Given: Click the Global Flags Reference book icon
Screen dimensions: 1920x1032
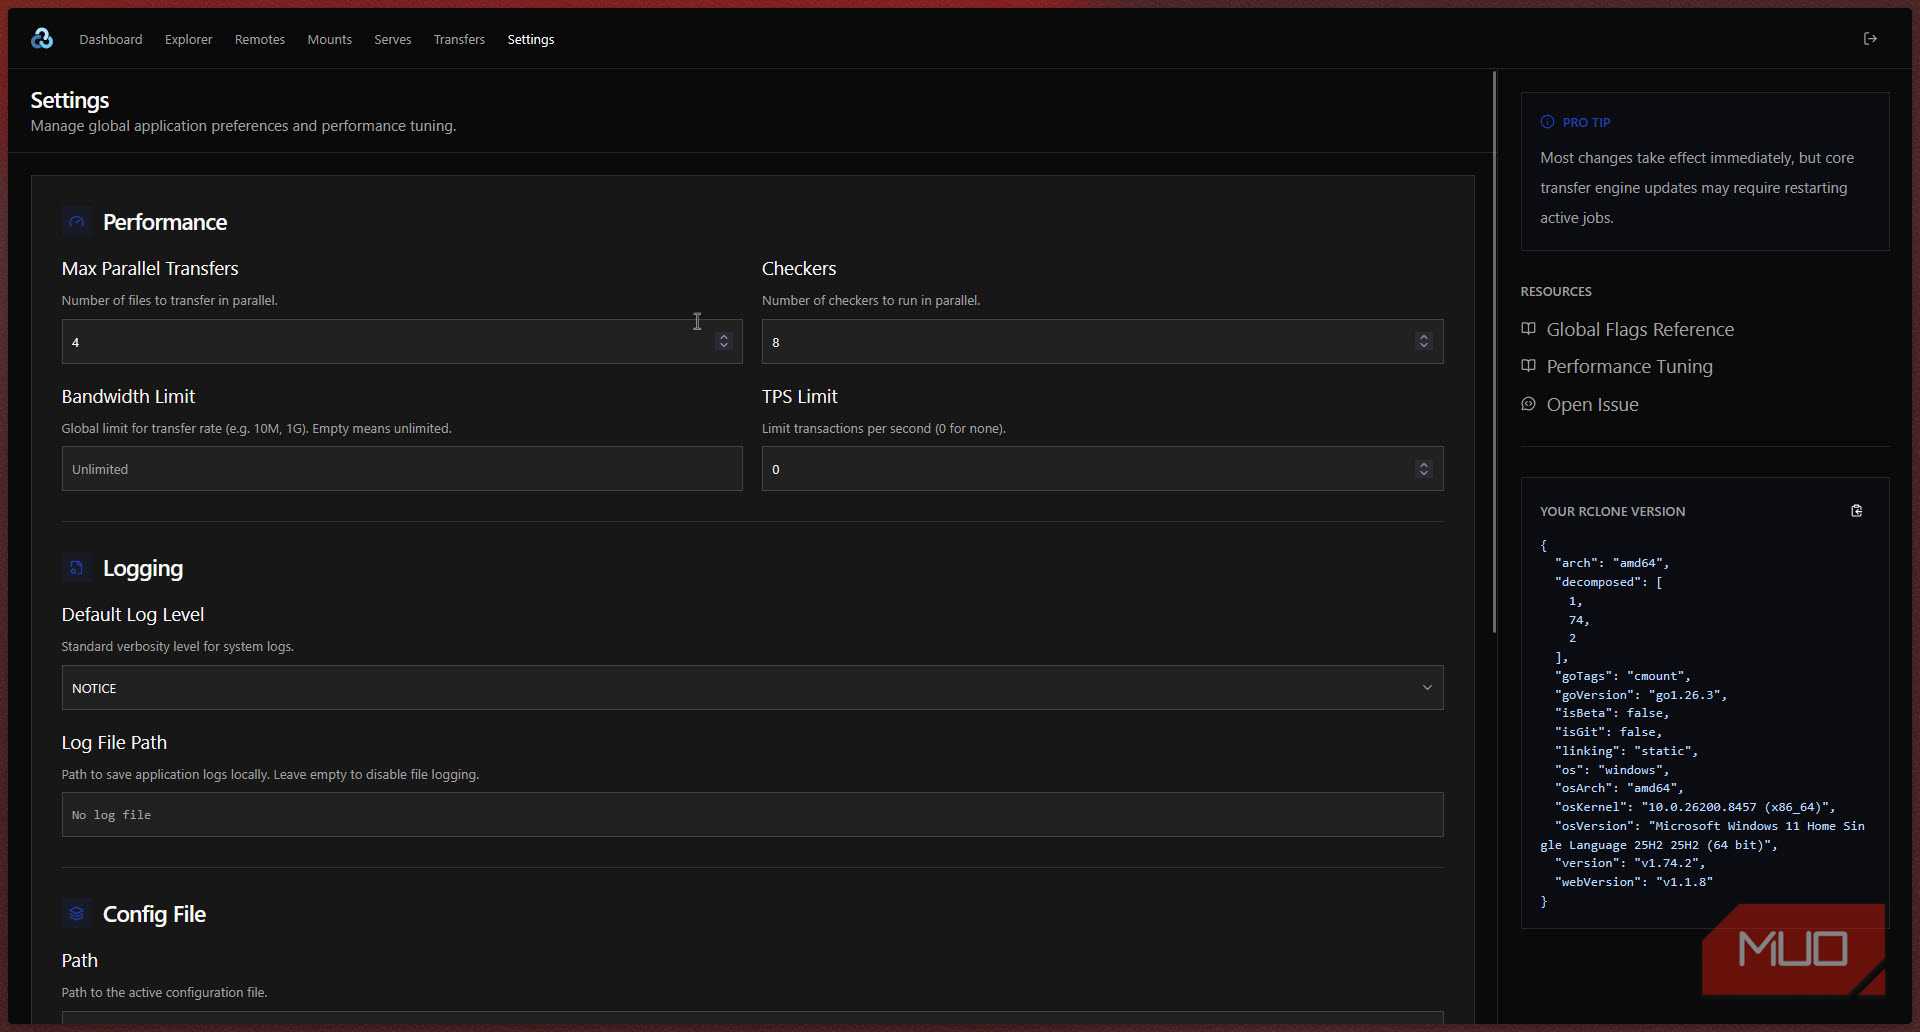Looking at the screenshot, I should (1528, 329).
